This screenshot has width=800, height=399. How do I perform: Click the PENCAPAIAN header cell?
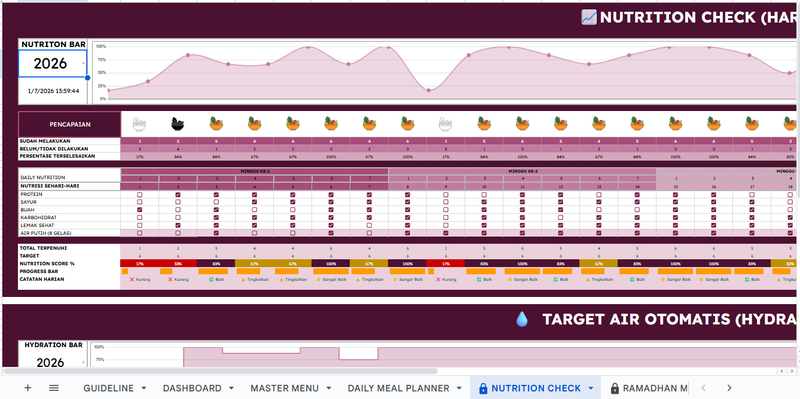tap(69, 124)
